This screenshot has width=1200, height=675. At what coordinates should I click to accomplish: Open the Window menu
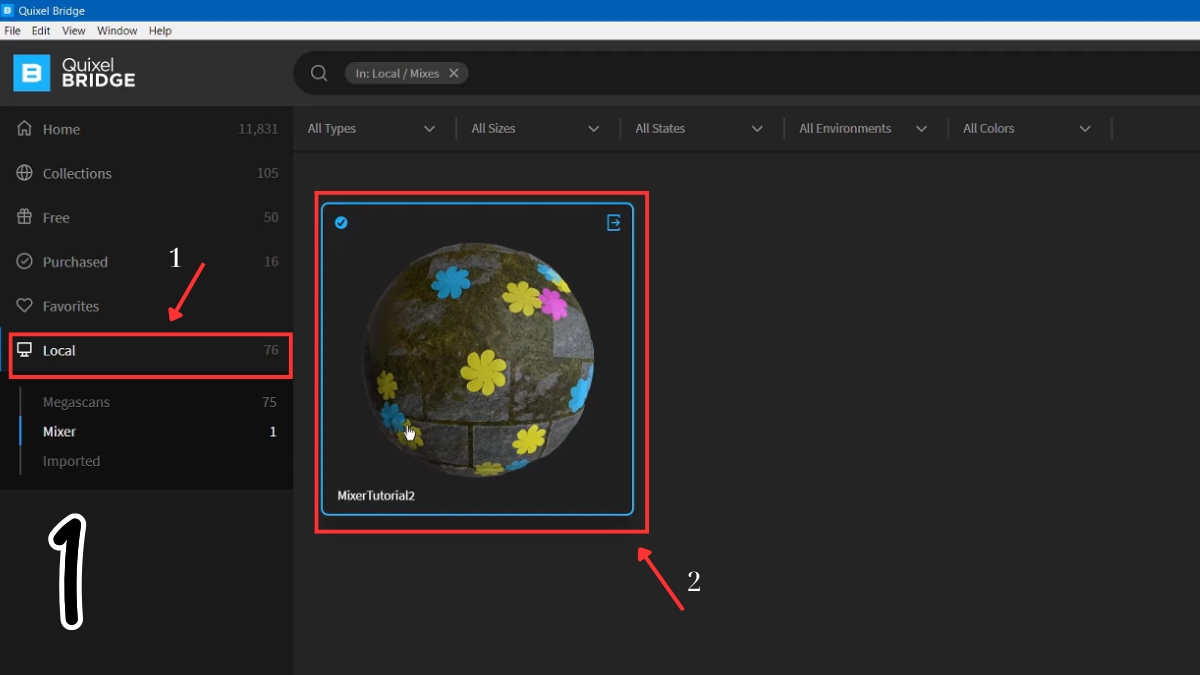point(118,31)
